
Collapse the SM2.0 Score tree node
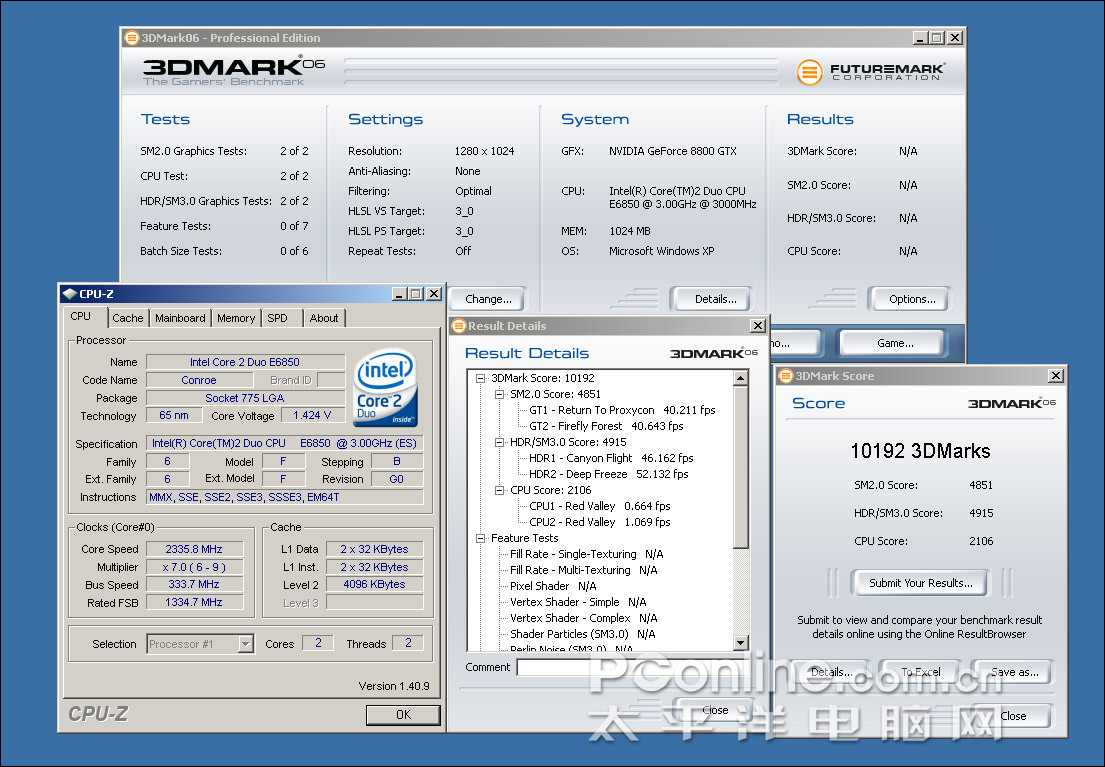[500, 395]
